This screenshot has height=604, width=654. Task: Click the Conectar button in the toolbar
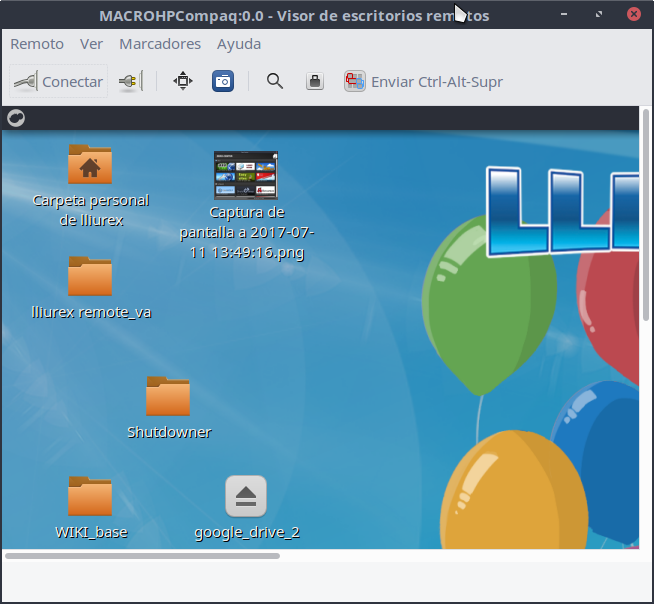(x=58, y=82)
